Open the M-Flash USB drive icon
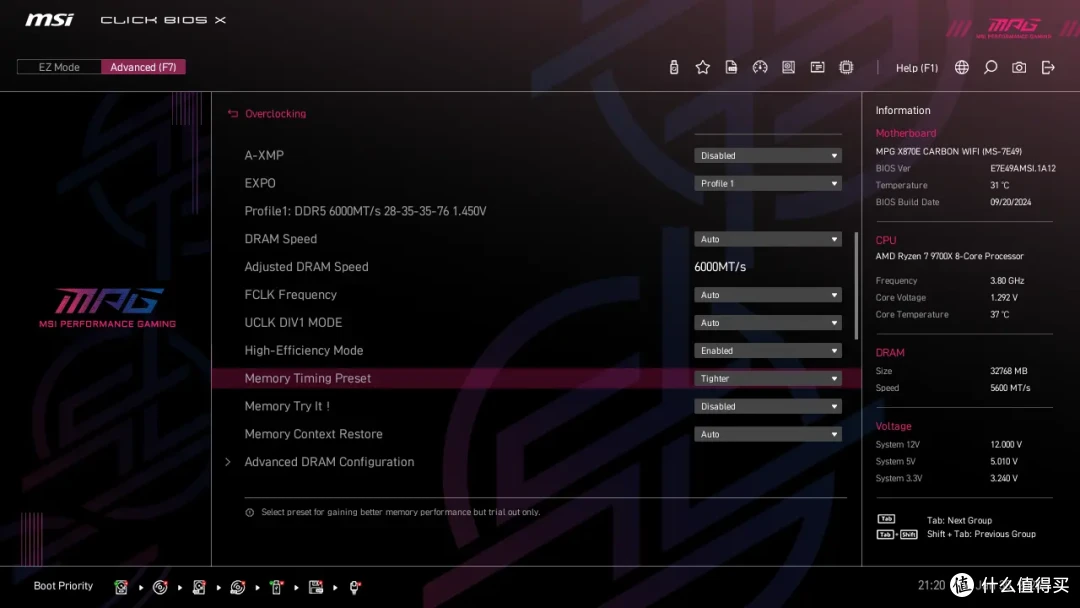The image size is (1080, 608). pos(674,67)
